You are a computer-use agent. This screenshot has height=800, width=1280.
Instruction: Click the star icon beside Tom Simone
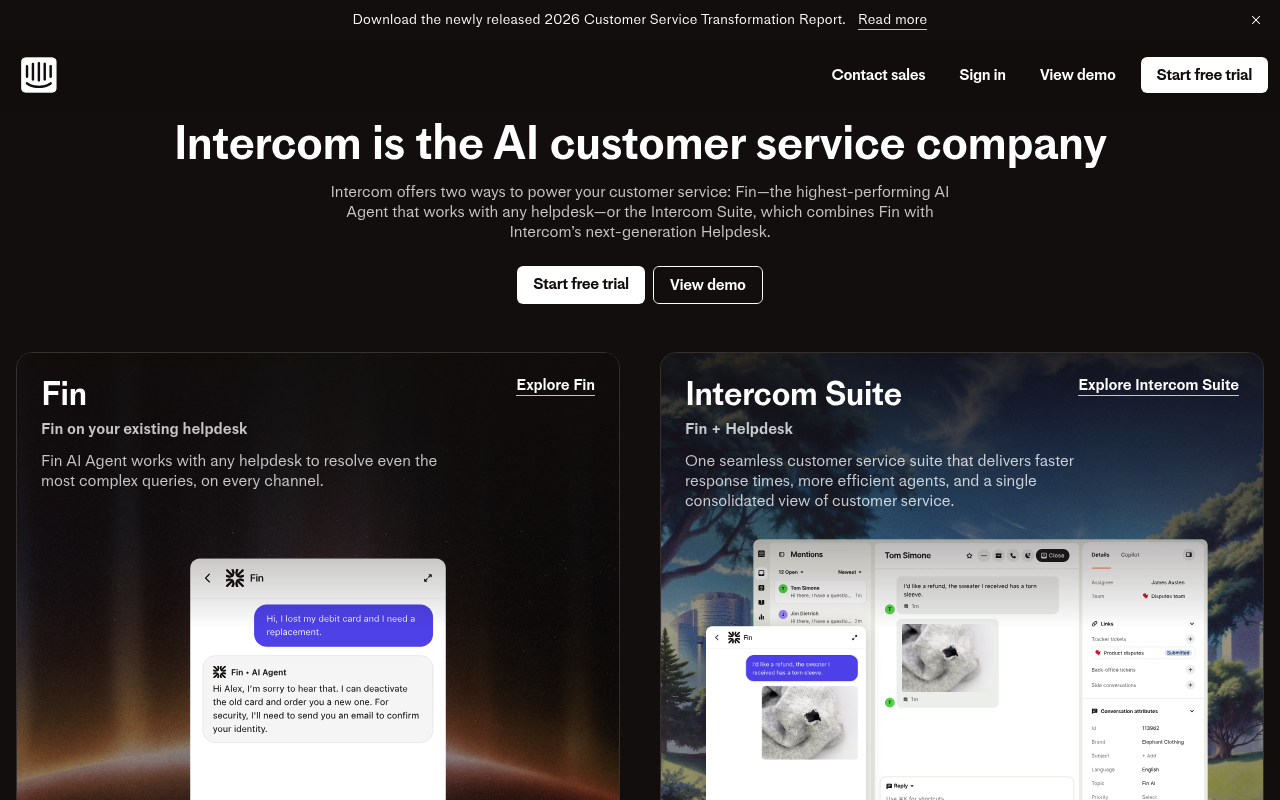969,555
